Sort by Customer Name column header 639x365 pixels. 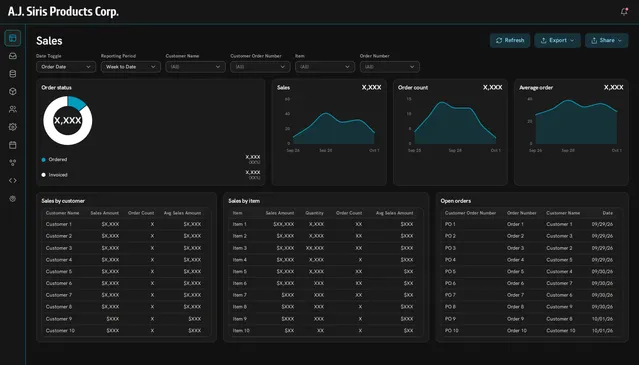pyautogui.click(x=62, y=213)
